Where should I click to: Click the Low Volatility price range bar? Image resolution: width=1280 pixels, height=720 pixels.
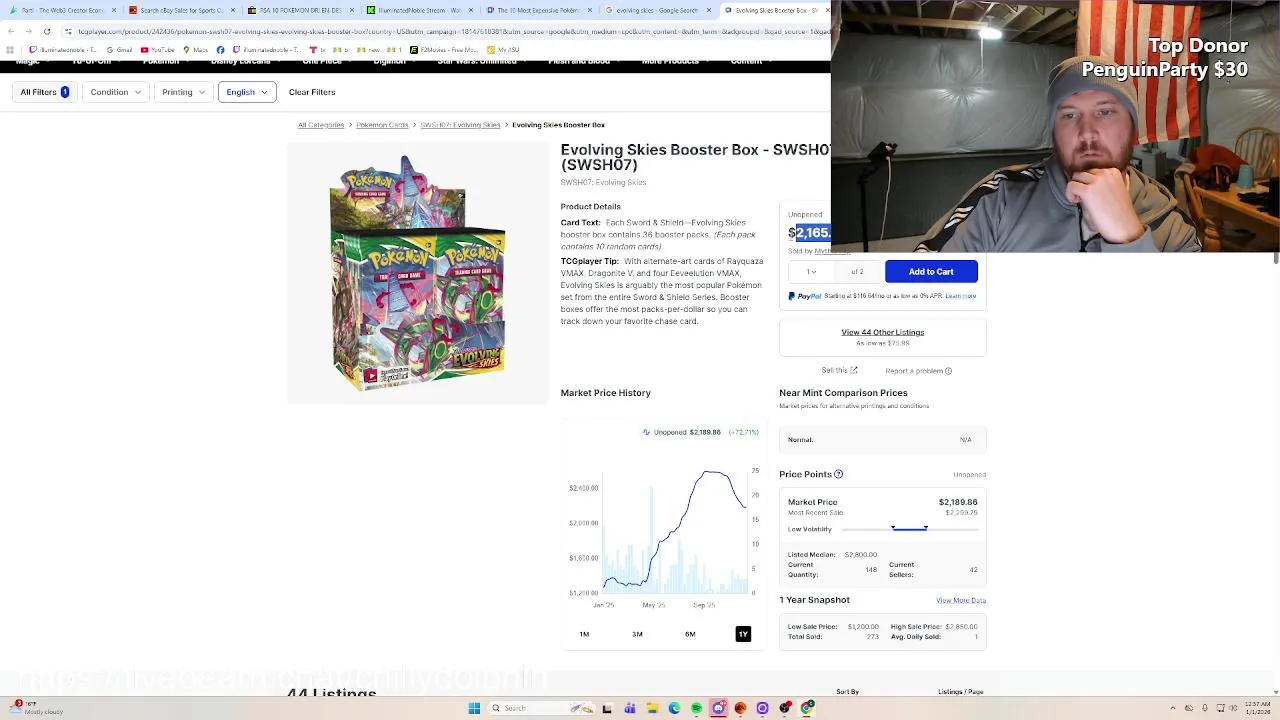point(909,529)
